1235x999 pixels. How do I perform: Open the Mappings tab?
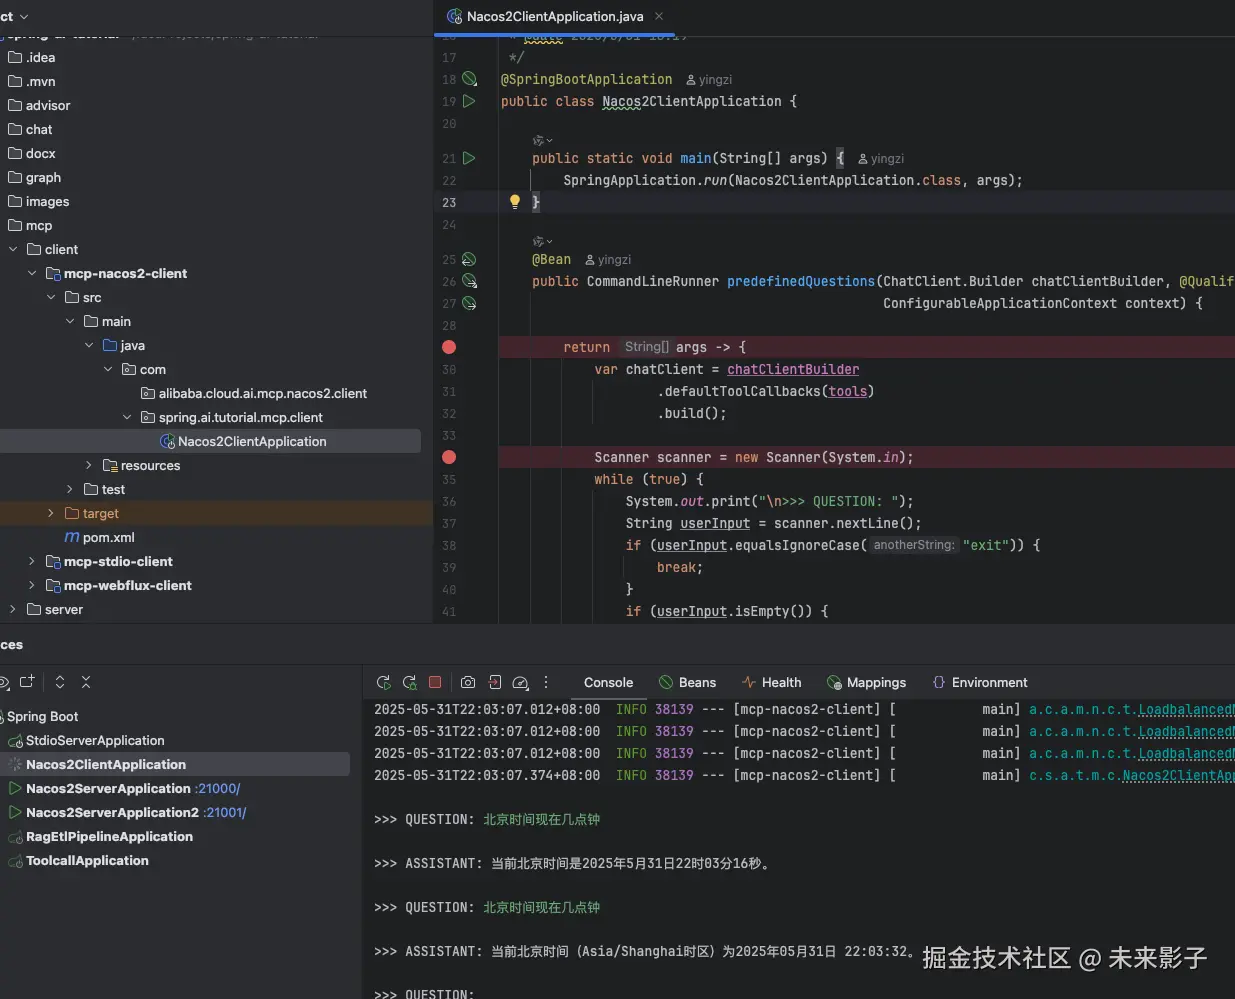pos(866,683)
